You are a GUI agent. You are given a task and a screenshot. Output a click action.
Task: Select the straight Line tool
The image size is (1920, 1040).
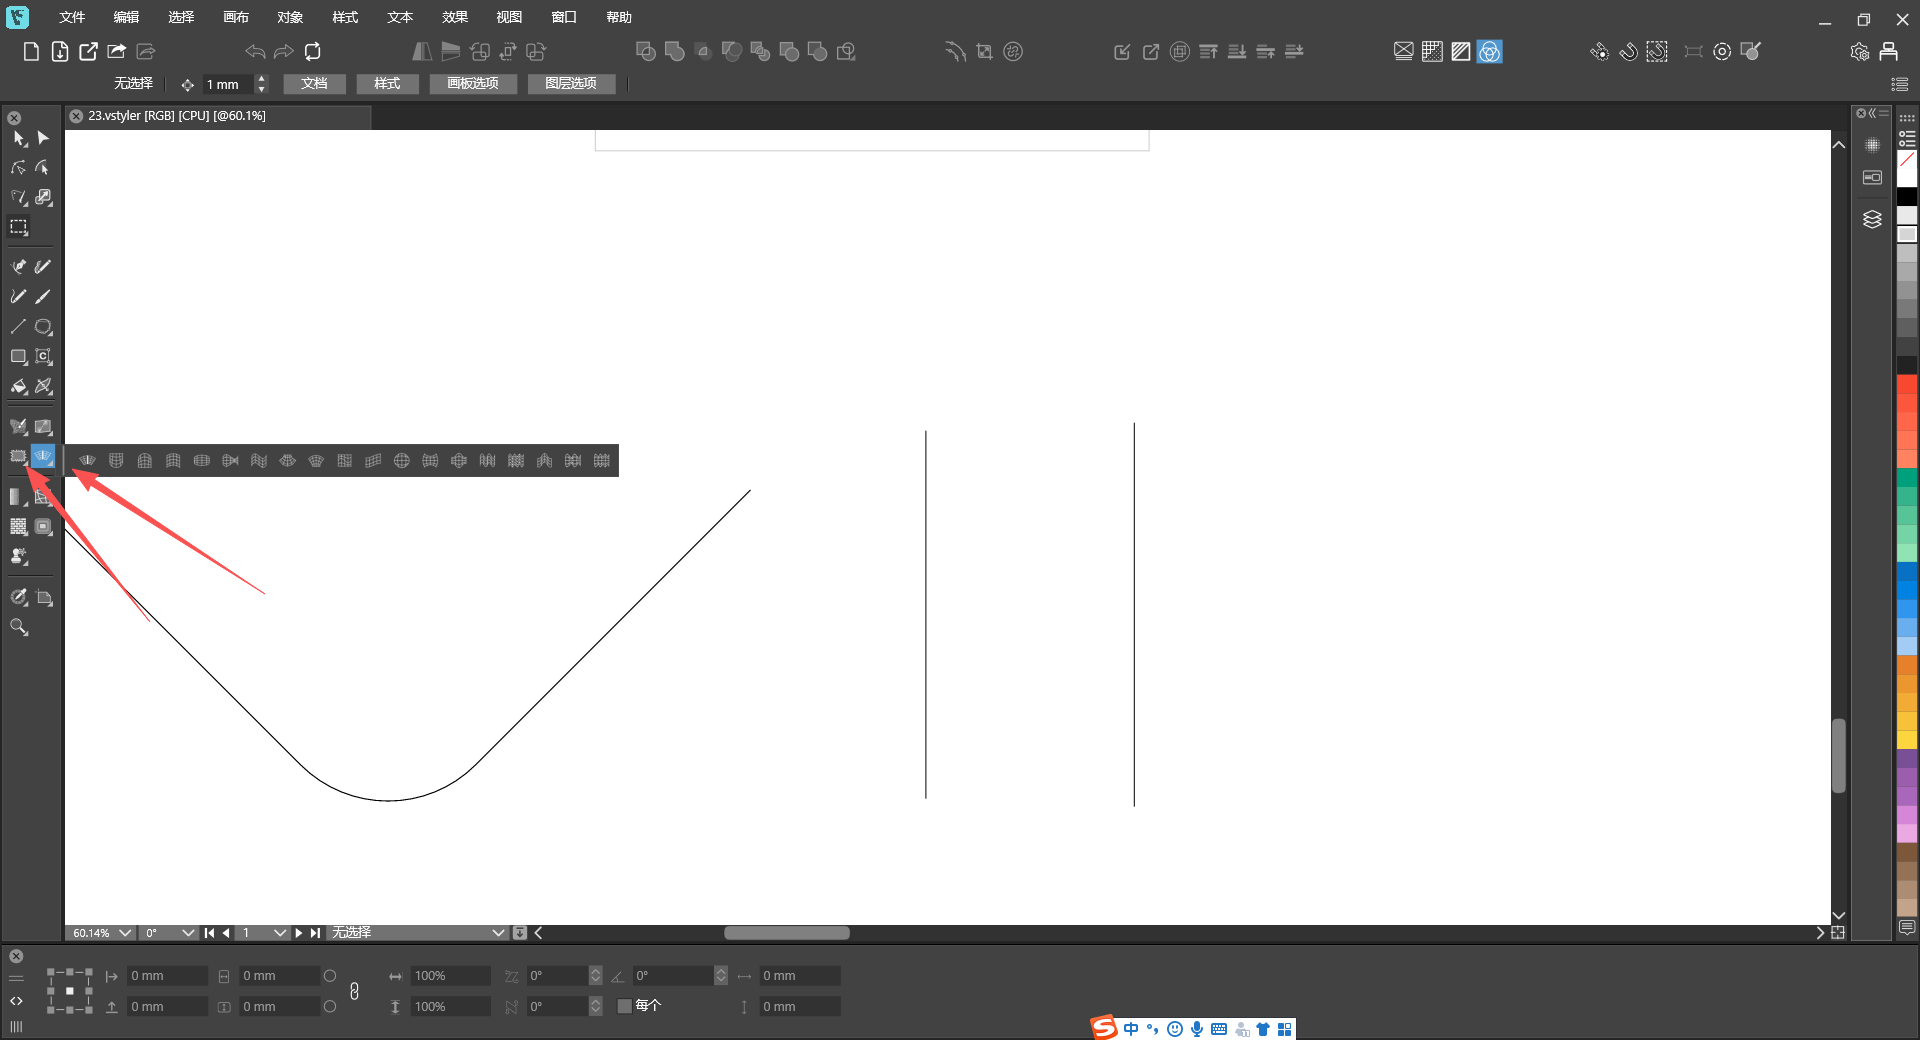pos(19,327)
